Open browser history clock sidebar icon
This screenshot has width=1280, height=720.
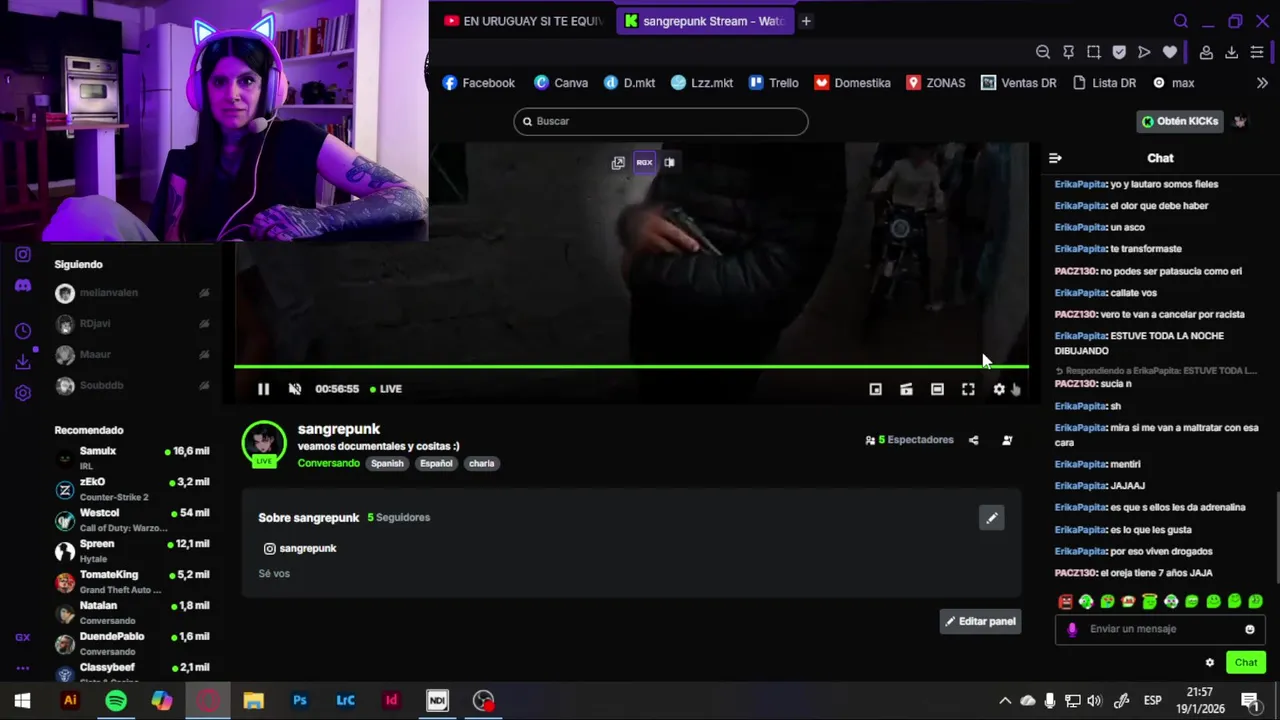tap(23, 331)
